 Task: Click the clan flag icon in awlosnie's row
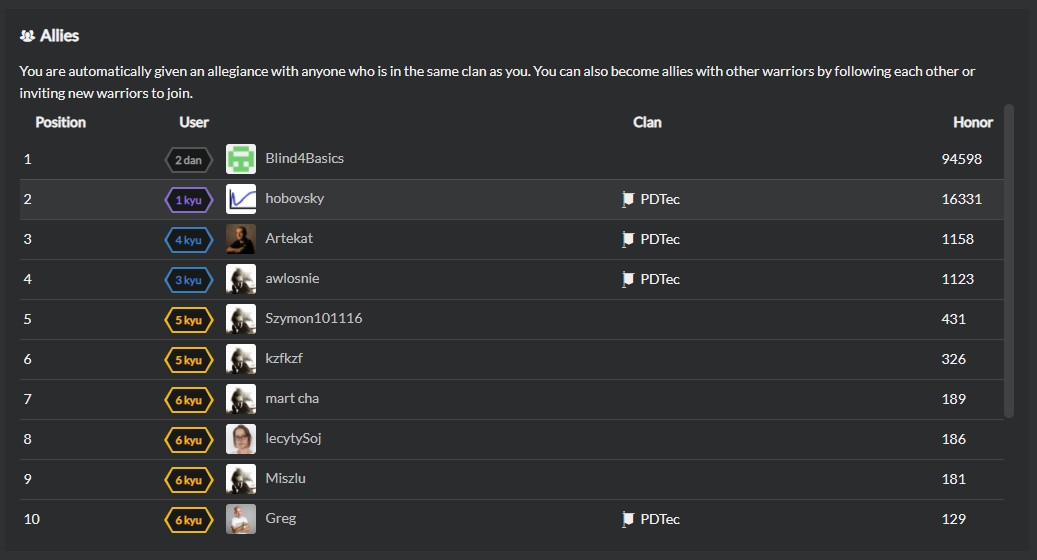[628, 279]
